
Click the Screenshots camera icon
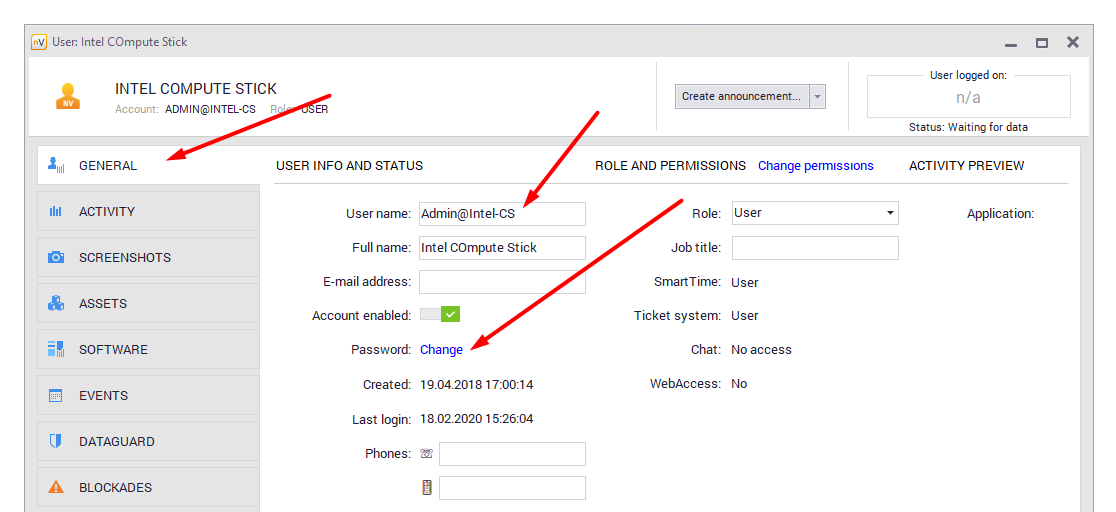coord(56,258)
